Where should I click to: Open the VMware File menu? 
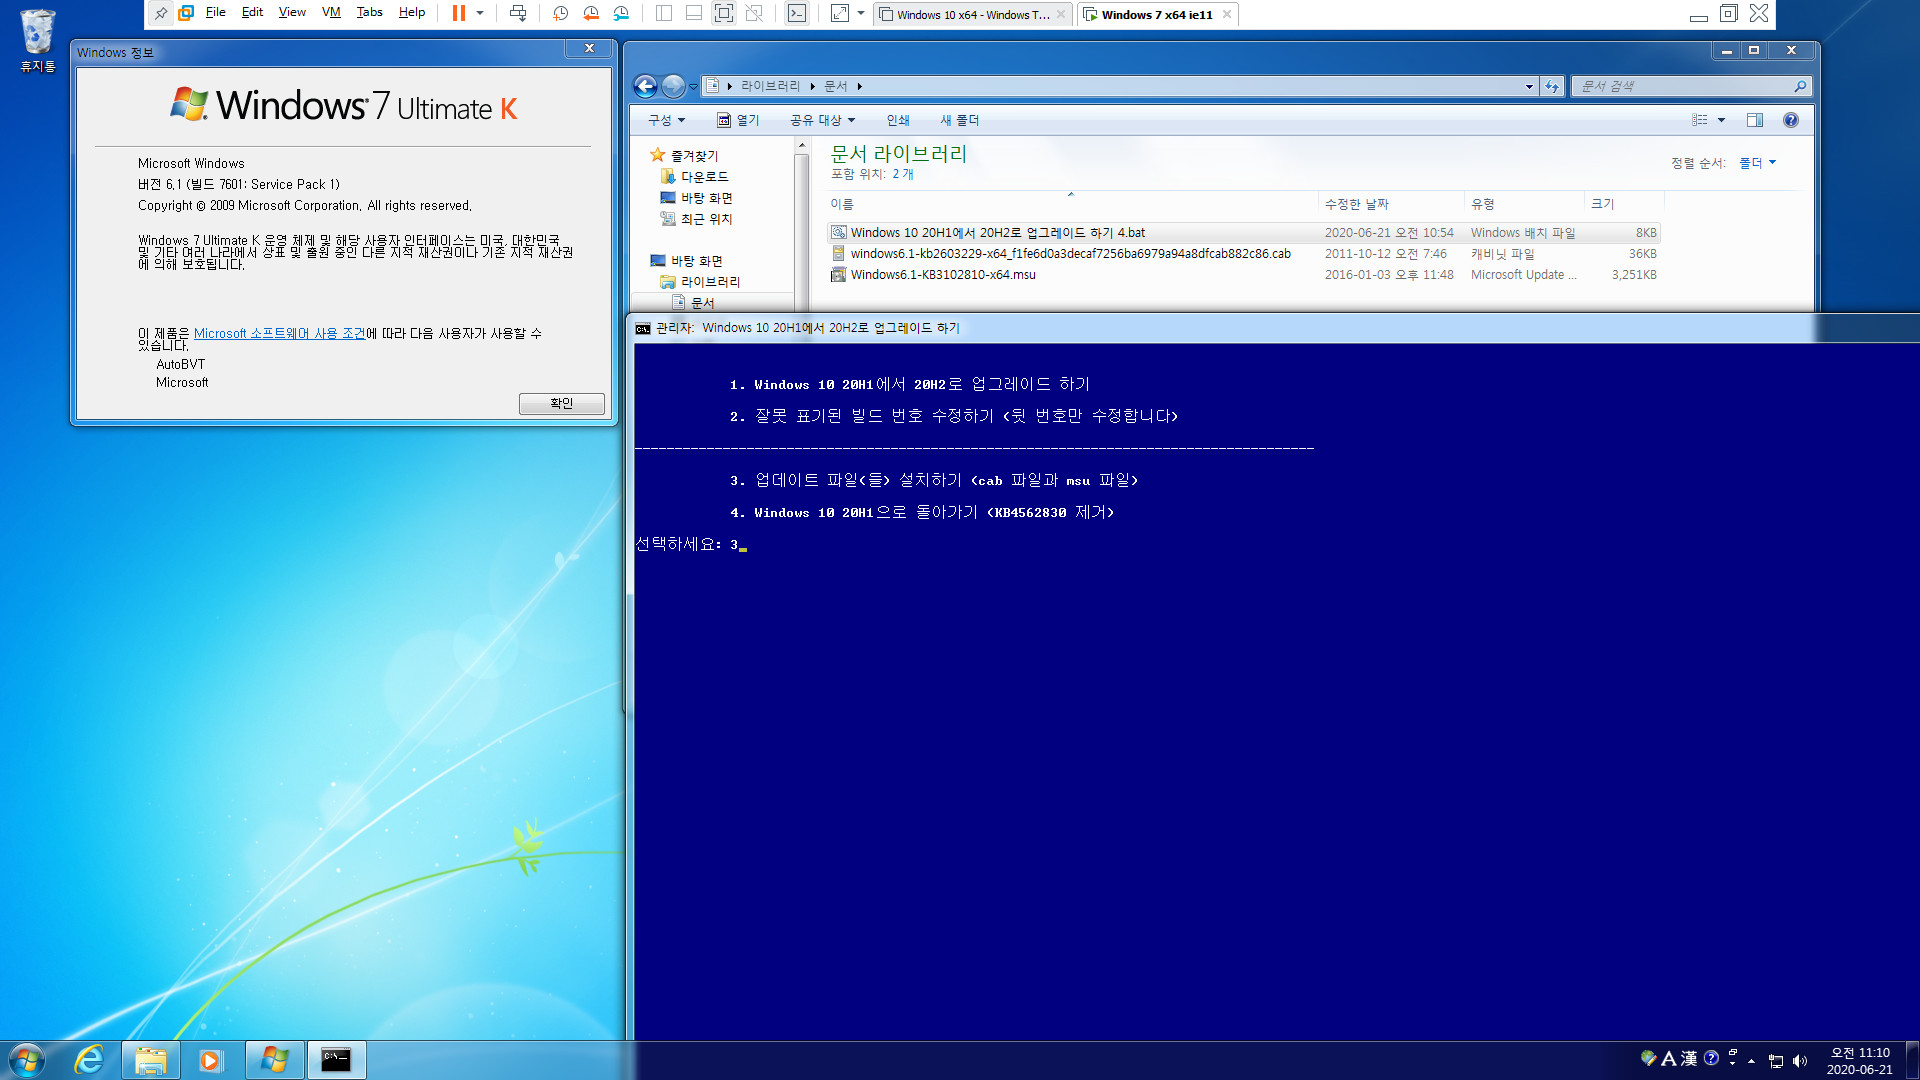click(x=215, y=12)
